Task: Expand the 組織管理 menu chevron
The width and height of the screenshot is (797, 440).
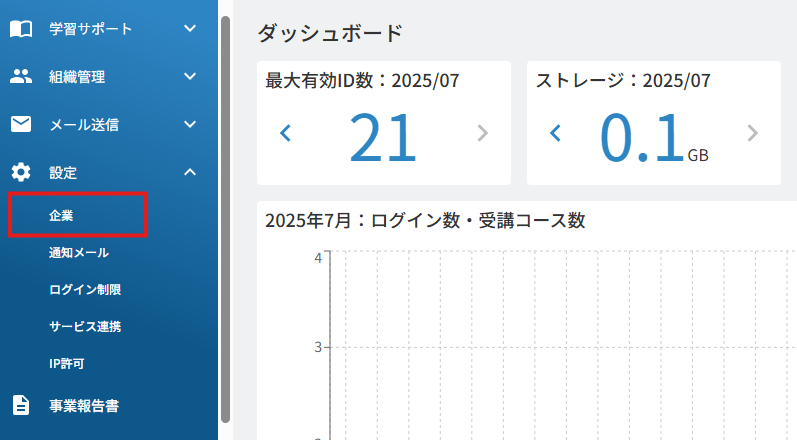Action: (x=190, y=77)
